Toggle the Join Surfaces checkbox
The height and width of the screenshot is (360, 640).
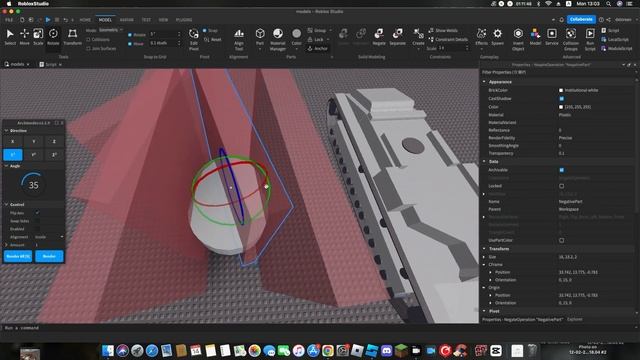(x=88, y=48)
